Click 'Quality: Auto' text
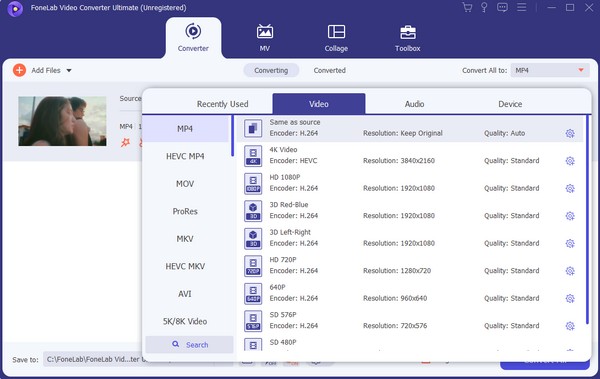 504,133
